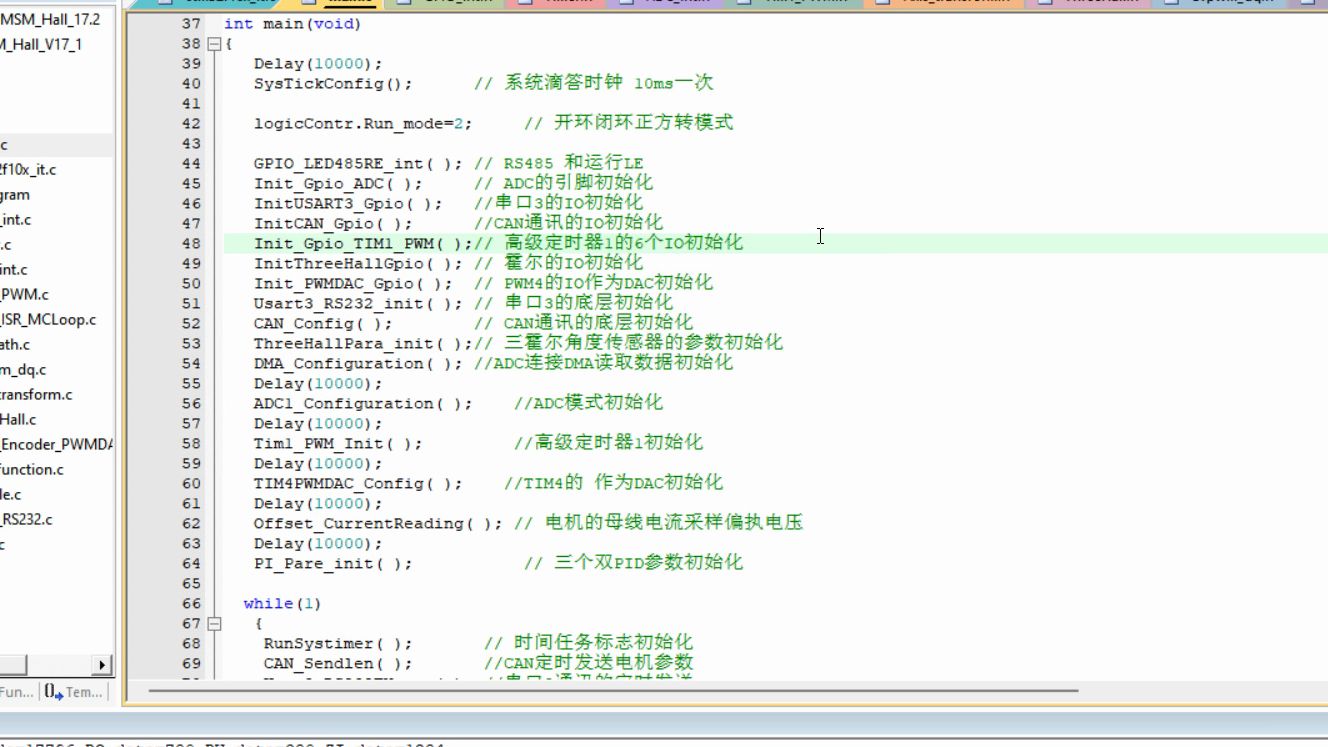
Task: Click the ThreeHallPara_init( ); call
Action: pyautogui.click(x=363, y=344)
